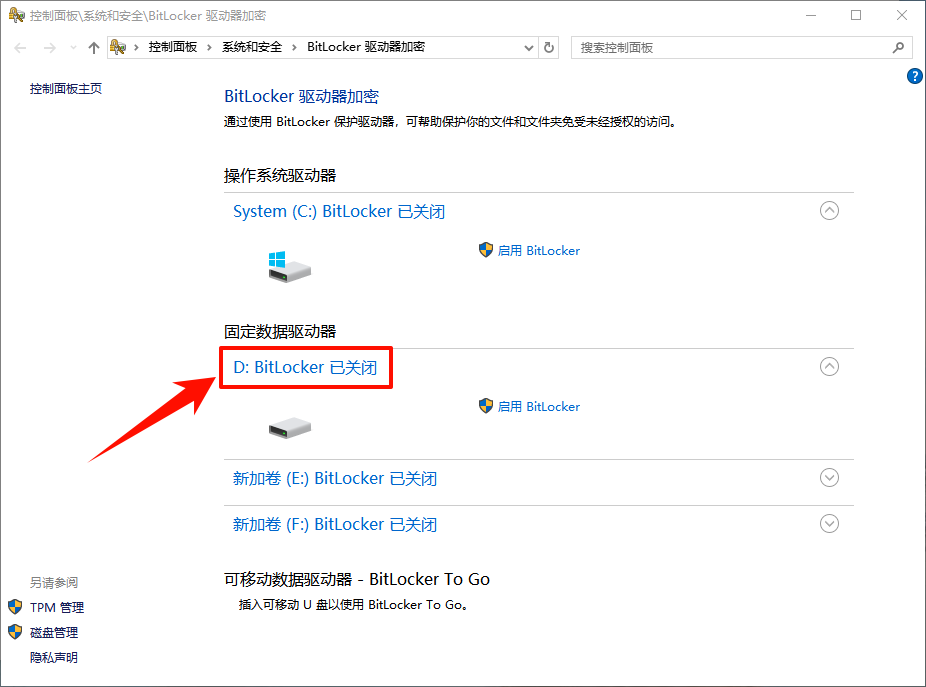This screenshot has height=687, width=926.
Task: Click the BitLocker 驱动器加密 page title
Action: pos(301,96)
